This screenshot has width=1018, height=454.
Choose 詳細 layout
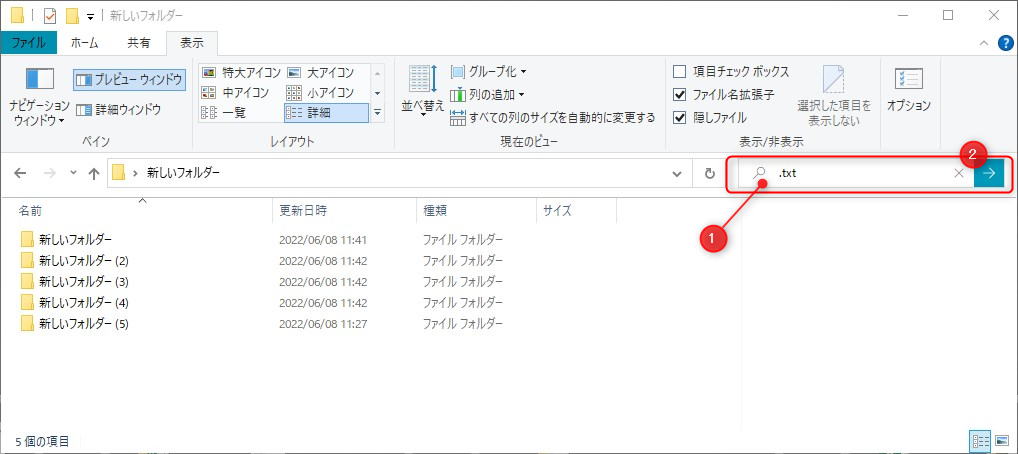tap(326, 112)
